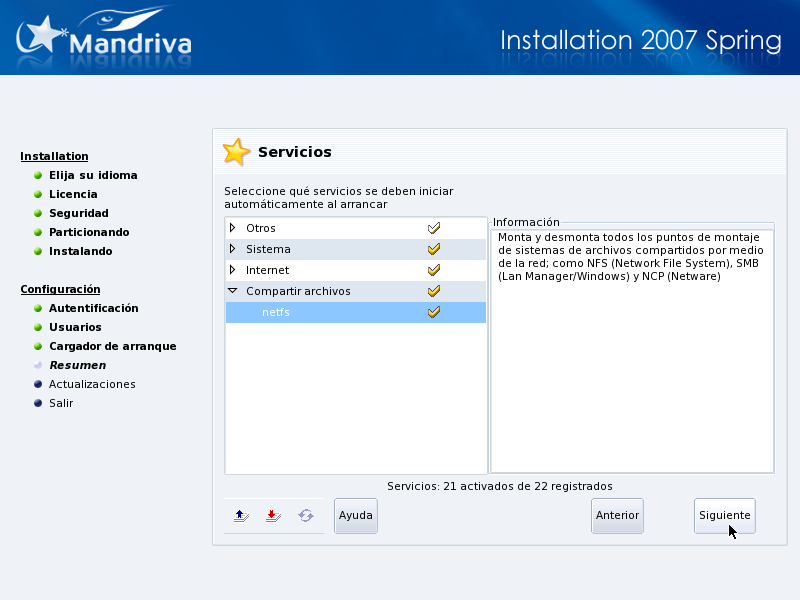
Task: Click the yellow star beside Servicios
Action: coord(236,152)
